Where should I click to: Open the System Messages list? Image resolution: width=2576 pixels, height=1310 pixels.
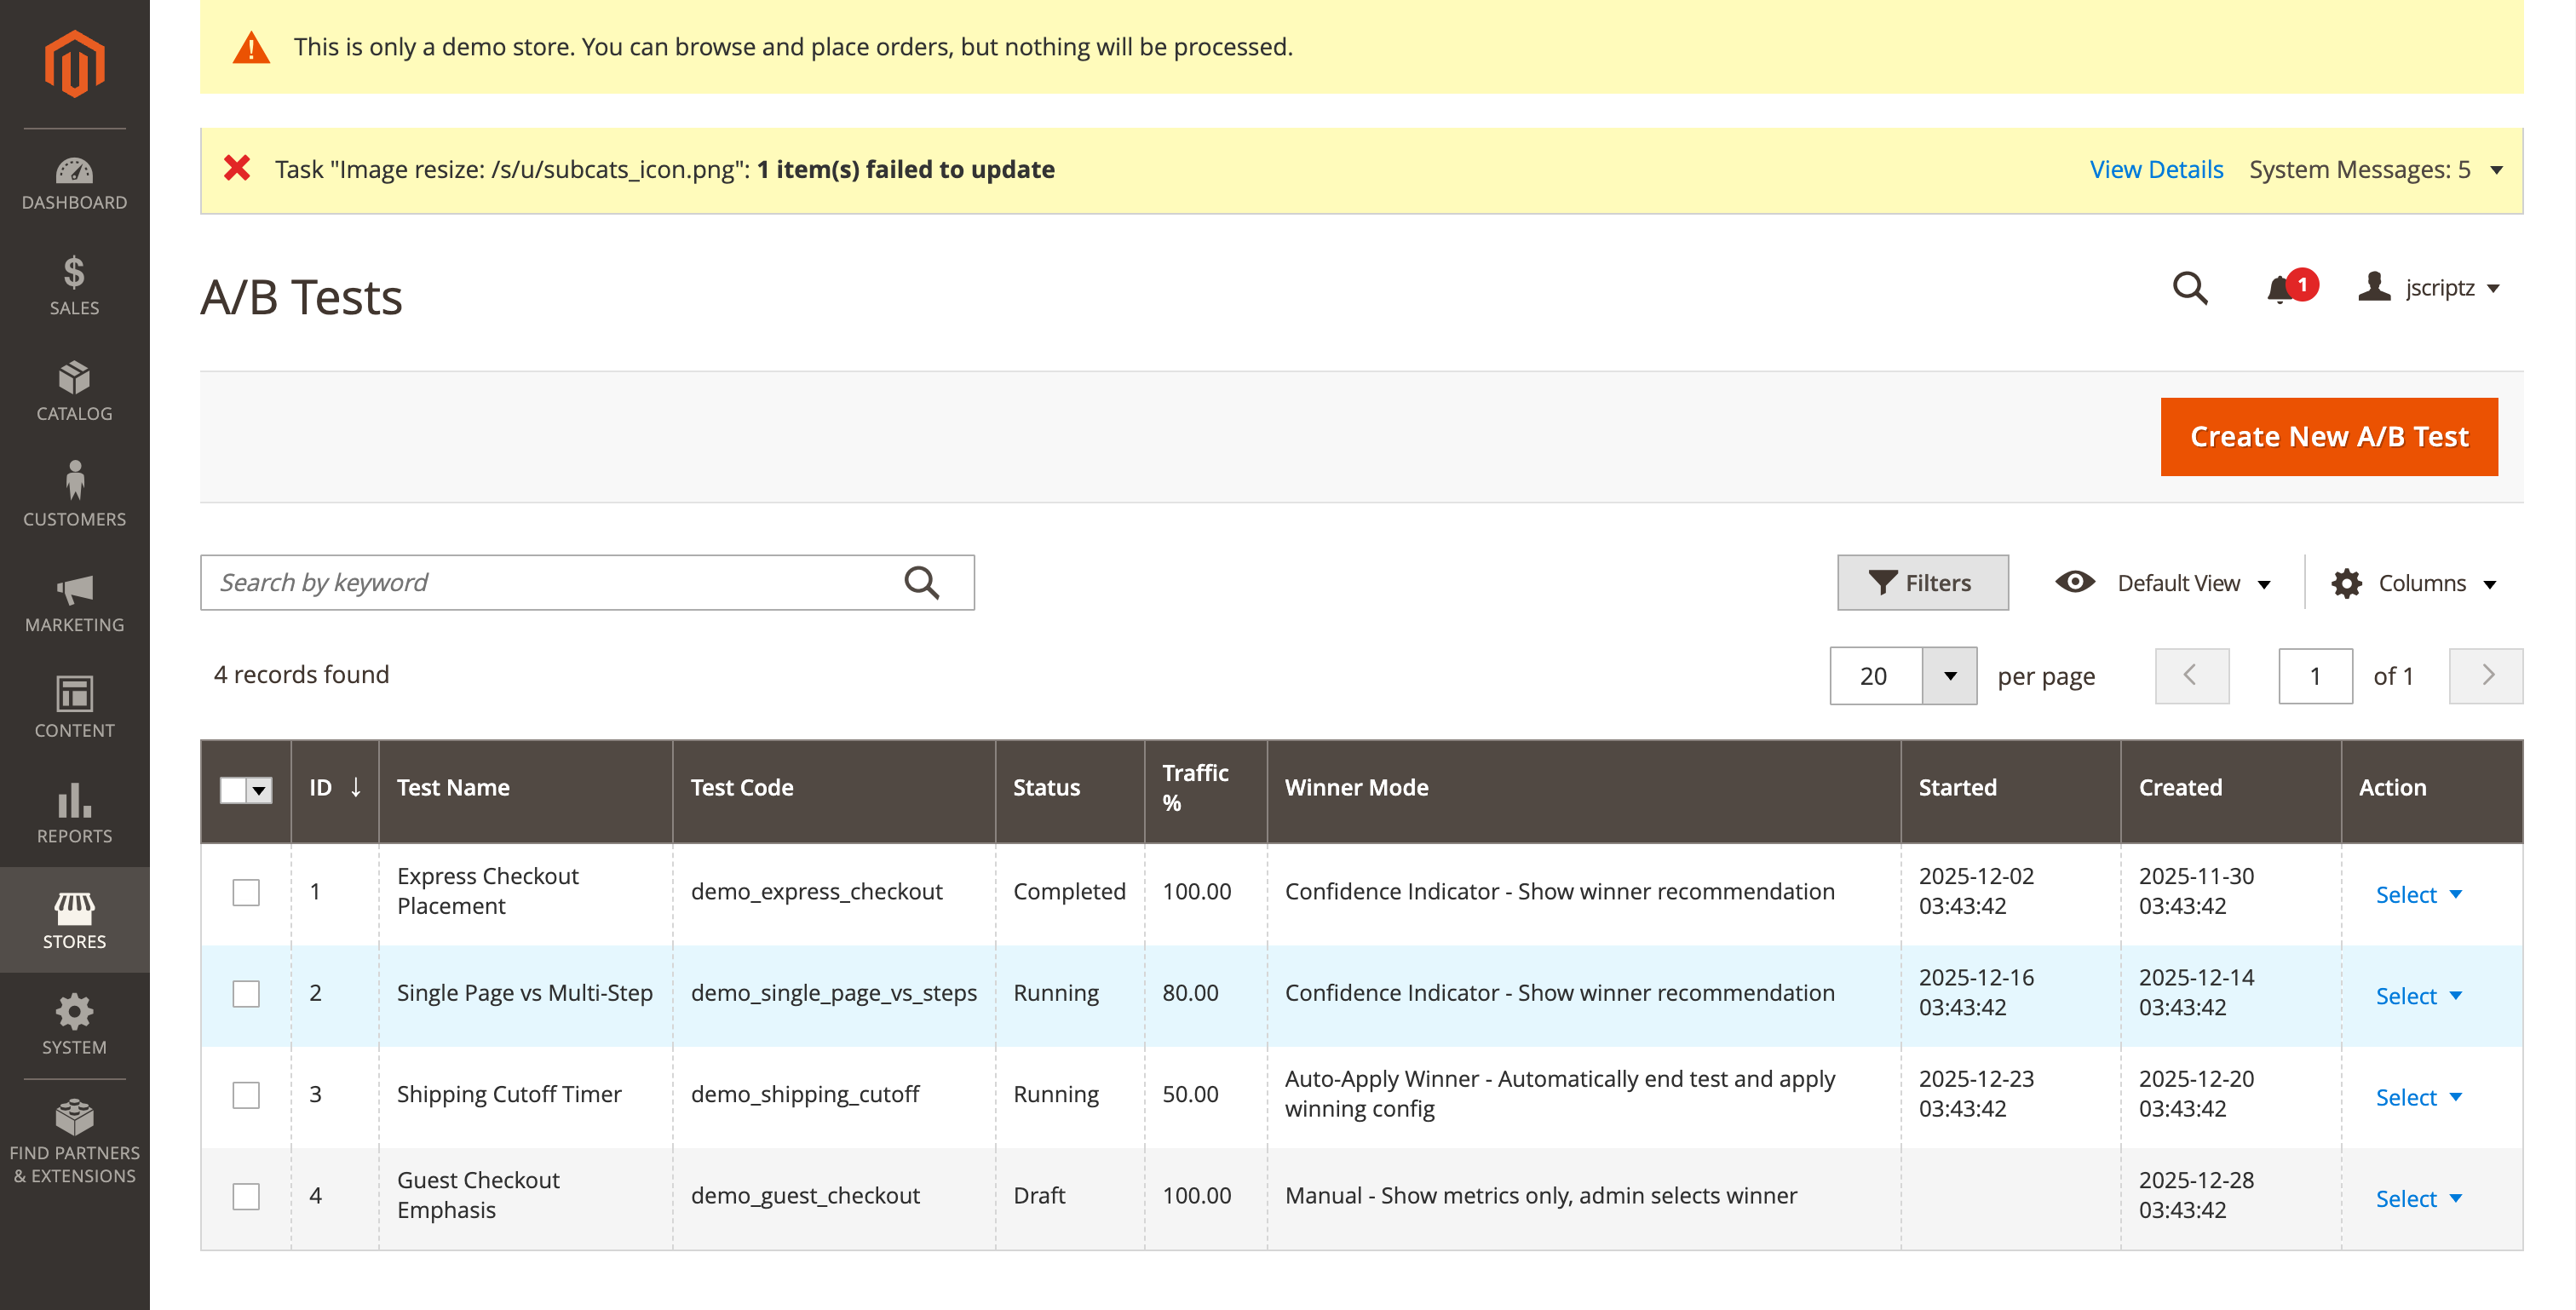pyautogui.click(x=2374, y=169)
